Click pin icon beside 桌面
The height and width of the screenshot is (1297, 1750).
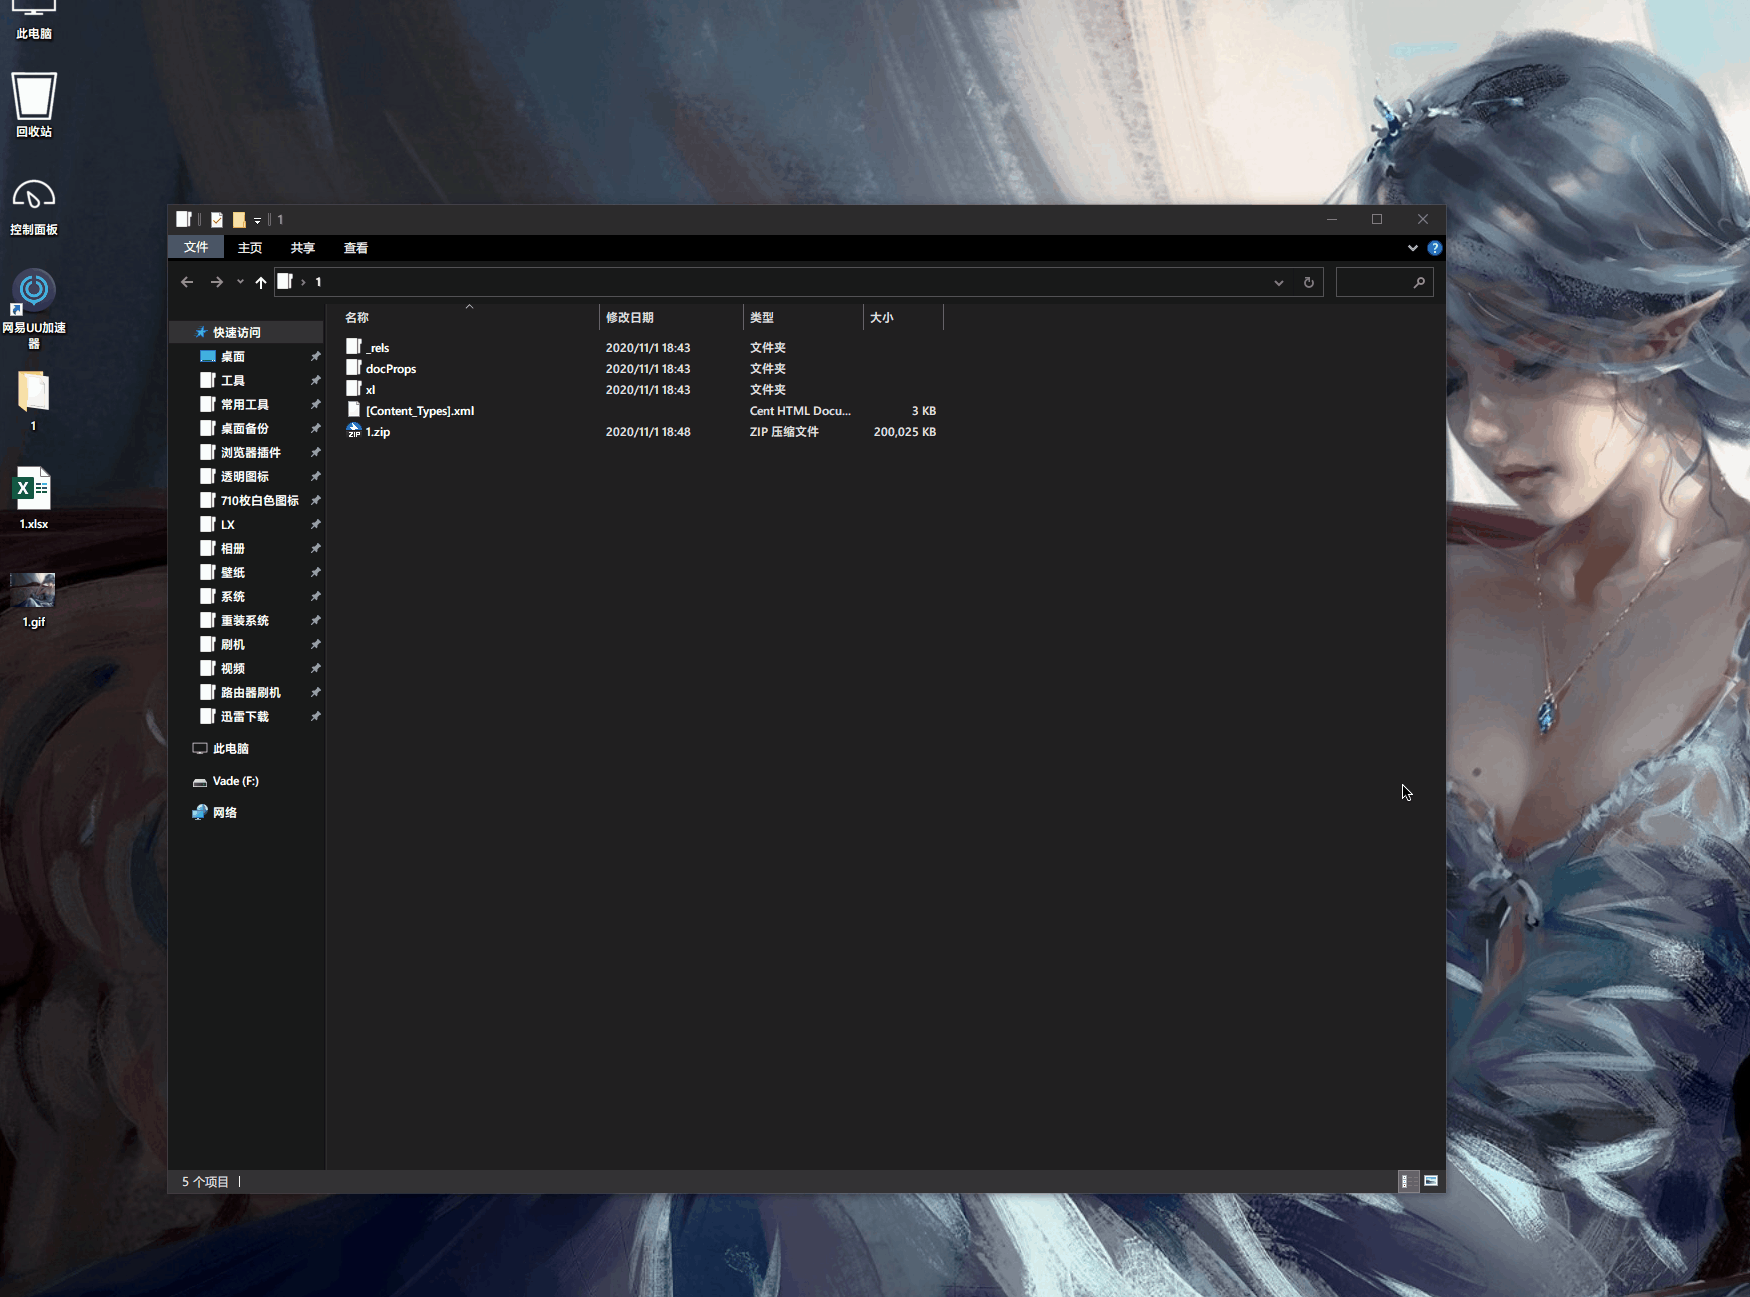point(315,356)
